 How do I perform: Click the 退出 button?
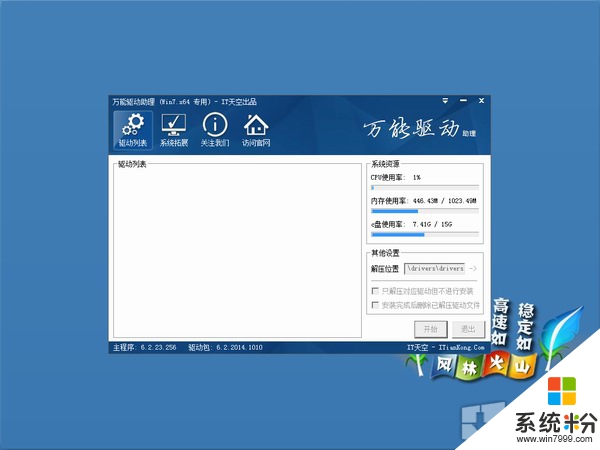click(468, 329)
